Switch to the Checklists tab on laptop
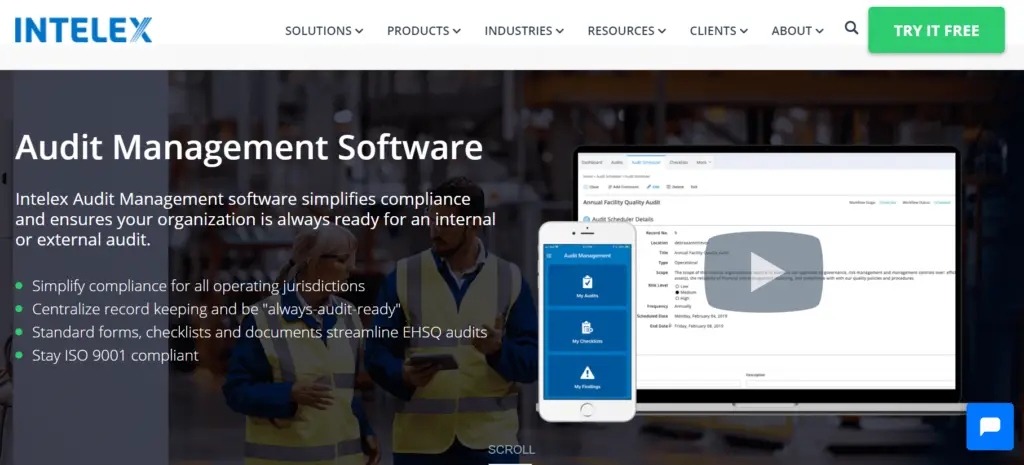 (x=679, y=162)
